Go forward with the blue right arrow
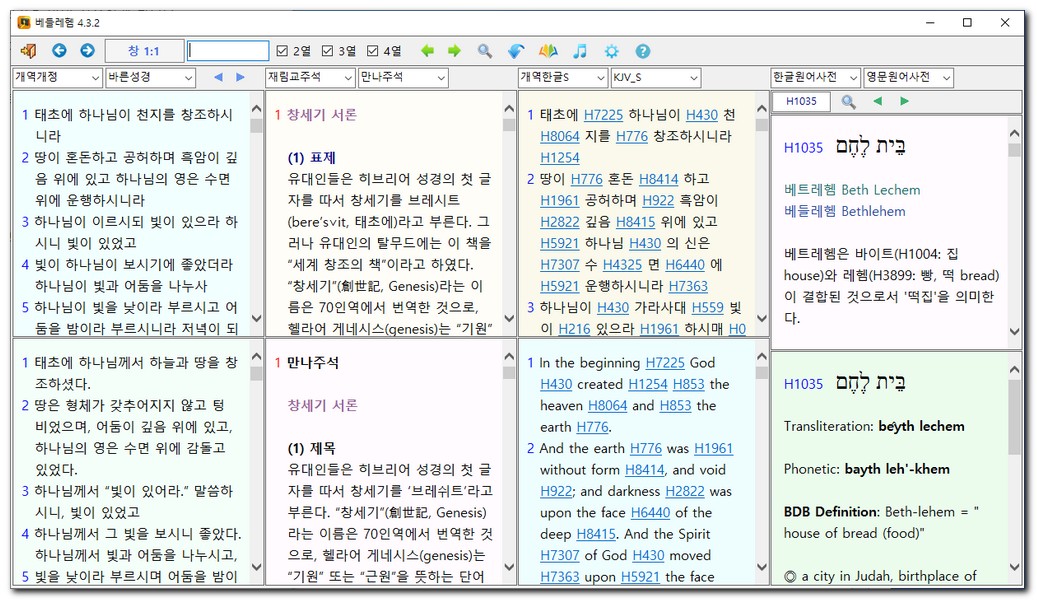This screenshot has height=600, width=1037. [x=87, y=51]
